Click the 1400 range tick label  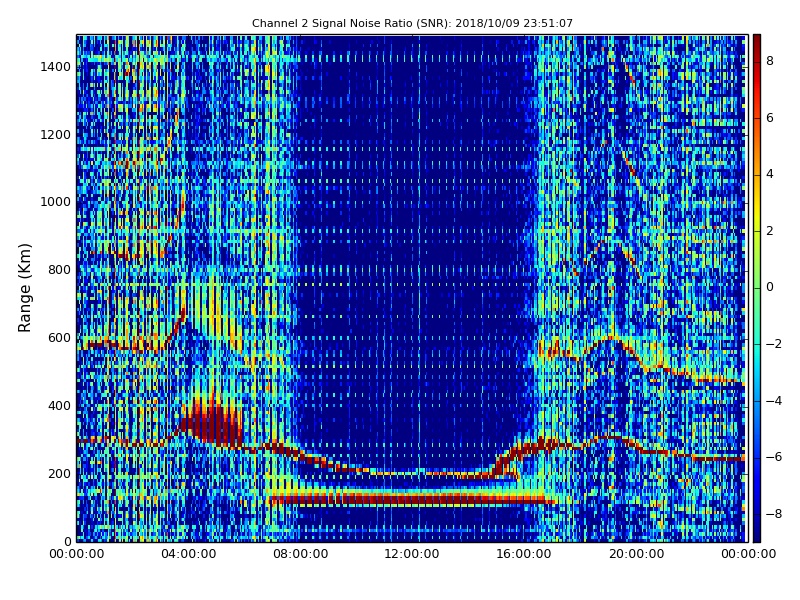coord(56,67)
